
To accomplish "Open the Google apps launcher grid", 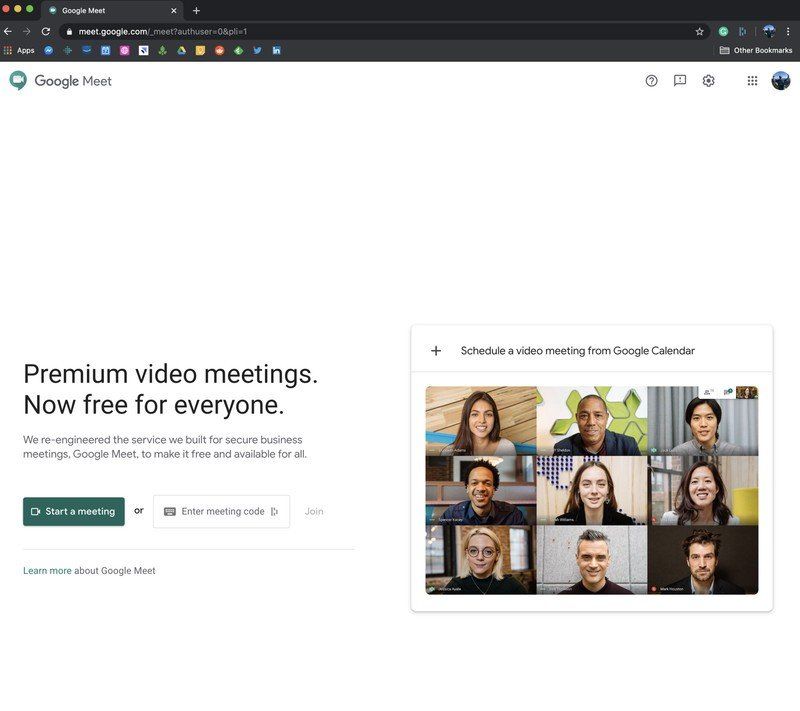I will click(x=752, y=81).
